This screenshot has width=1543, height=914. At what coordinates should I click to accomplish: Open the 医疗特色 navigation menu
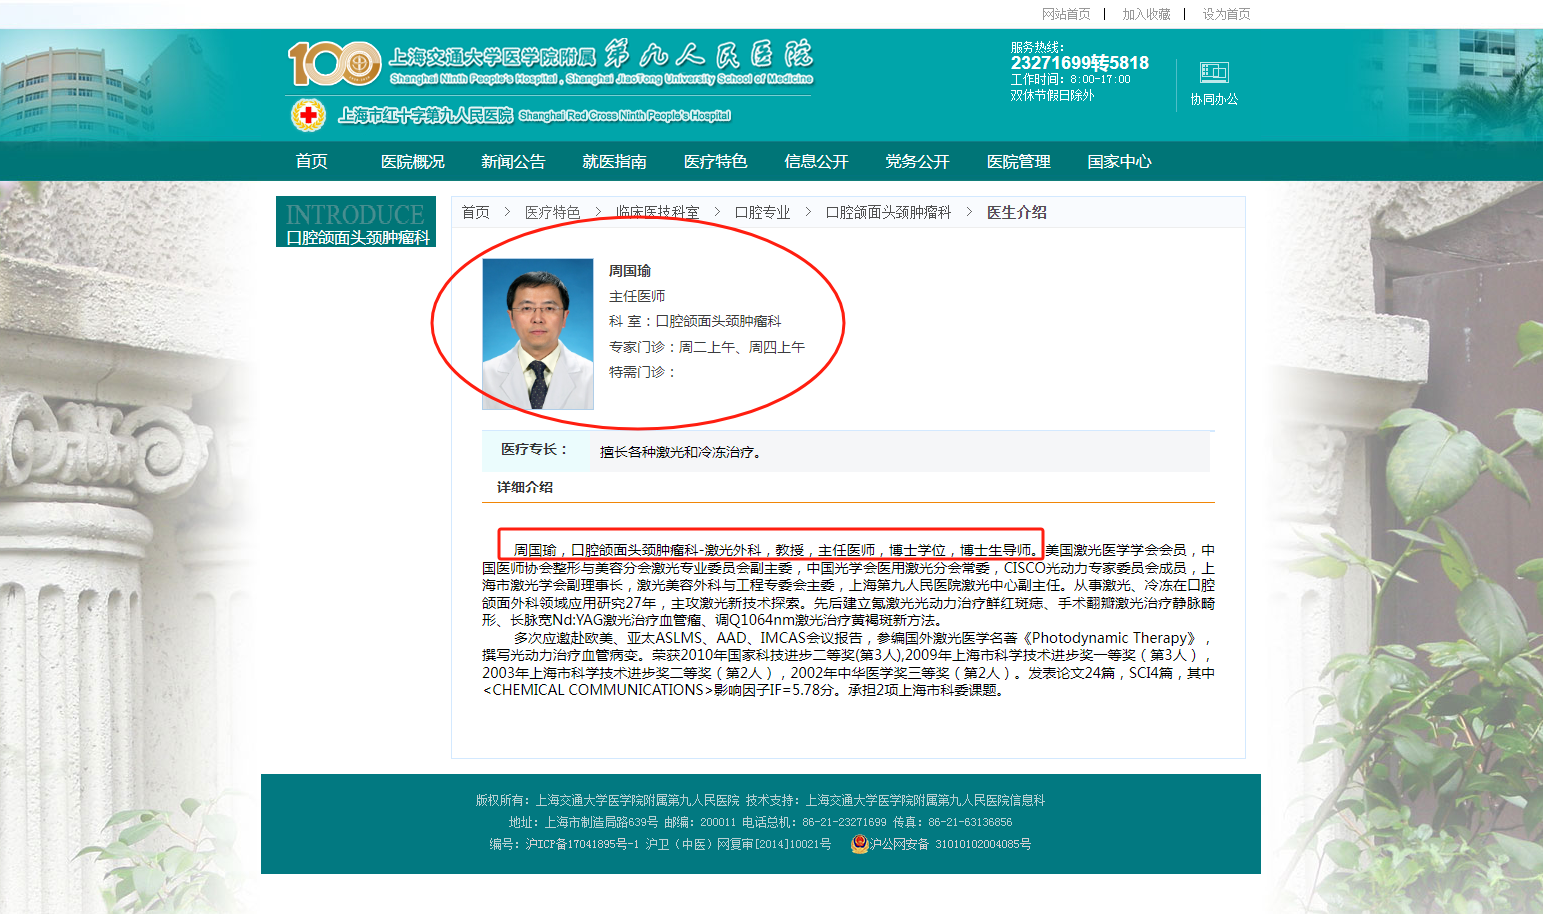(715, 161)
